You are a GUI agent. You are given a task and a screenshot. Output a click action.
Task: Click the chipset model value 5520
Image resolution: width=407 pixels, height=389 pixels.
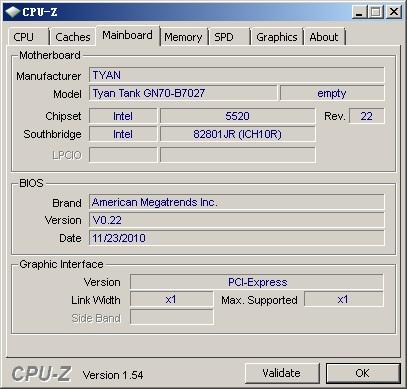237,116
